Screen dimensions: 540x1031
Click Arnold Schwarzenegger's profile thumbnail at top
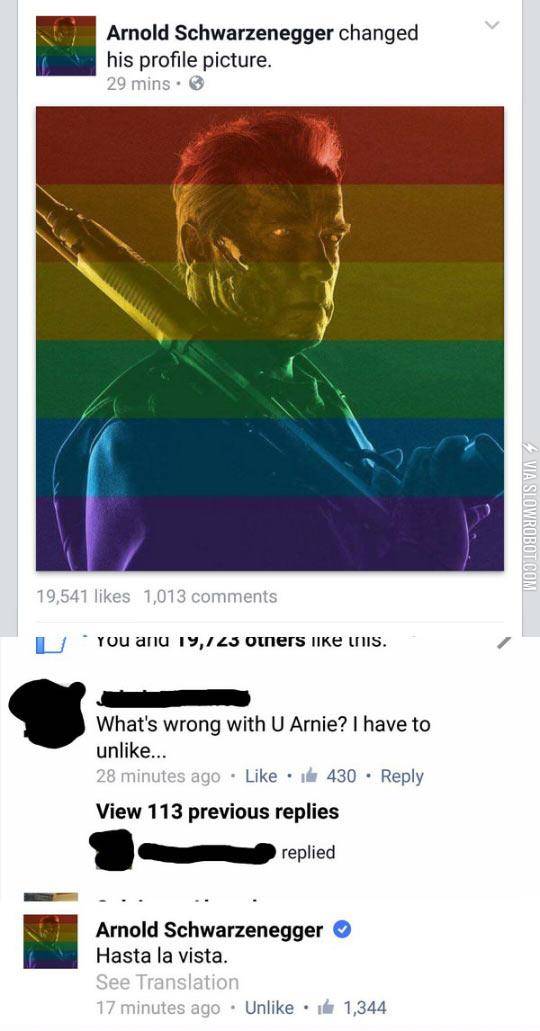(x=66, y=46)
